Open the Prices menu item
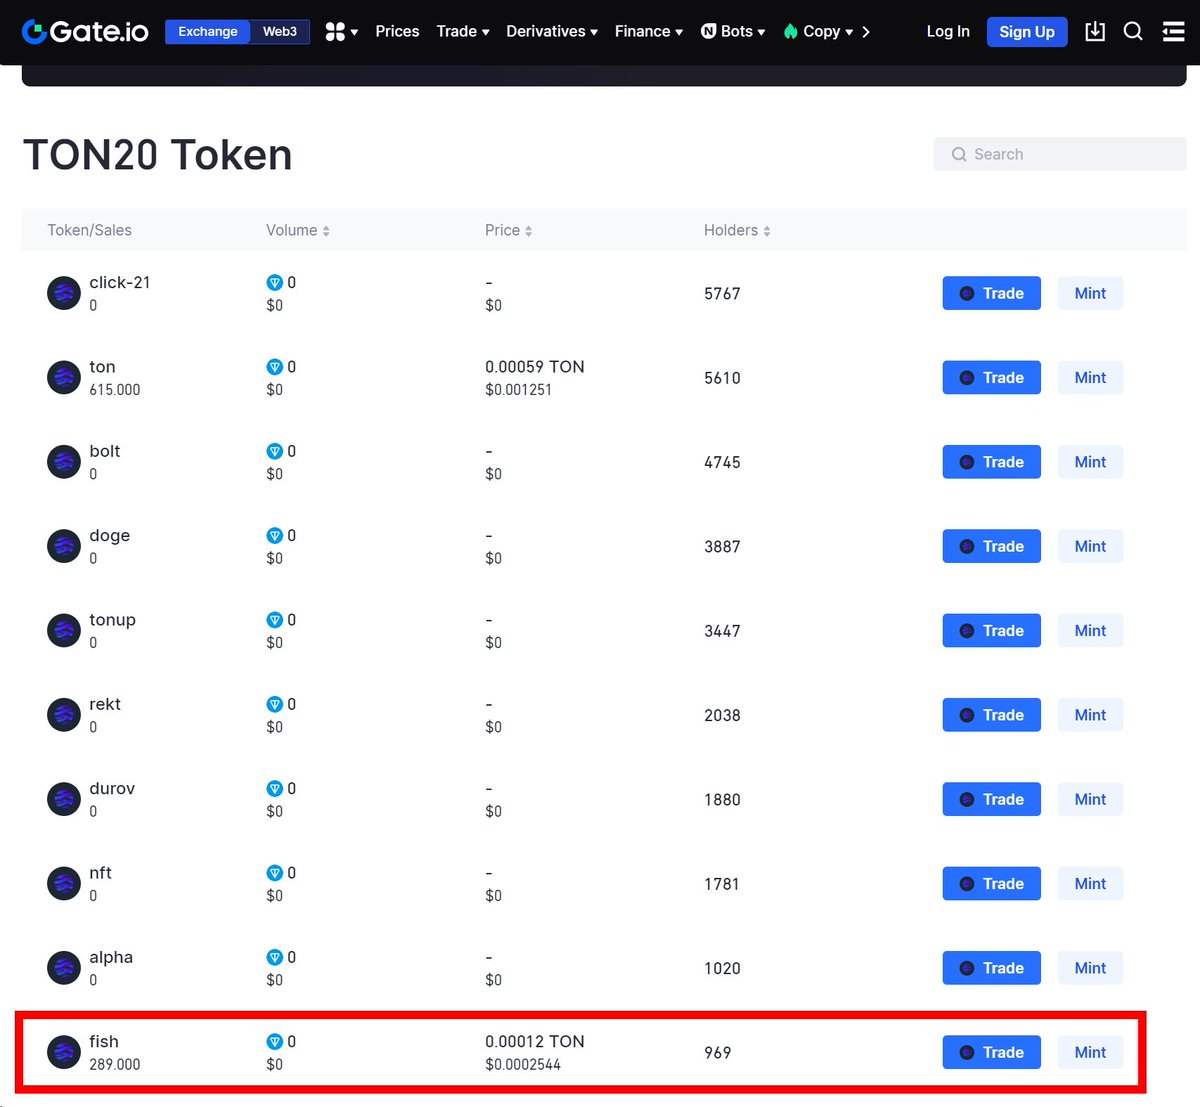Viewport: 1200px width, 1107px height. pos(397,32)
